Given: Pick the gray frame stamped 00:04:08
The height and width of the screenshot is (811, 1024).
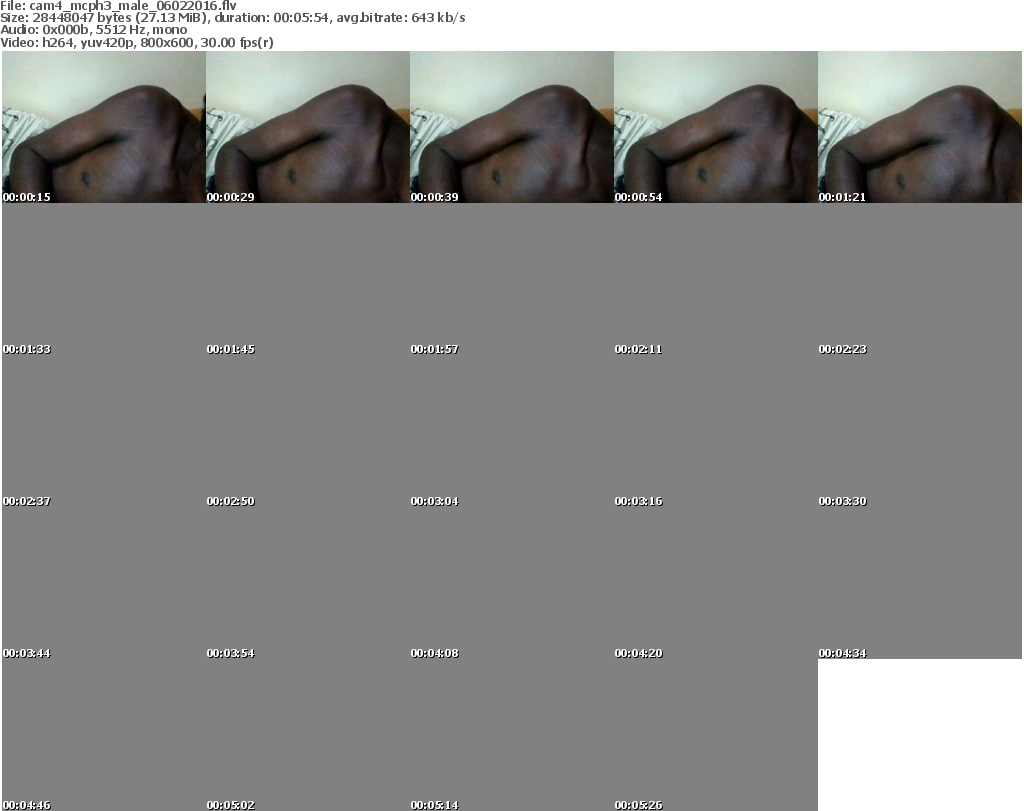Looking at the screenshot, I should (x=512, y=583).
